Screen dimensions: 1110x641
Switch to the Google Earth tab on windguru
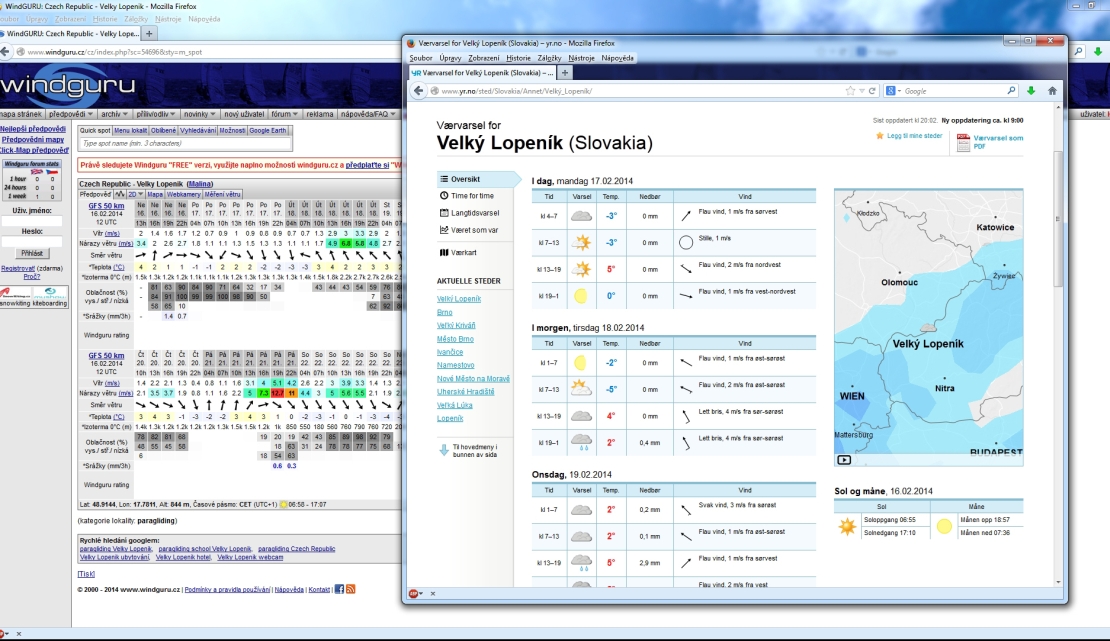coord(268,130)
